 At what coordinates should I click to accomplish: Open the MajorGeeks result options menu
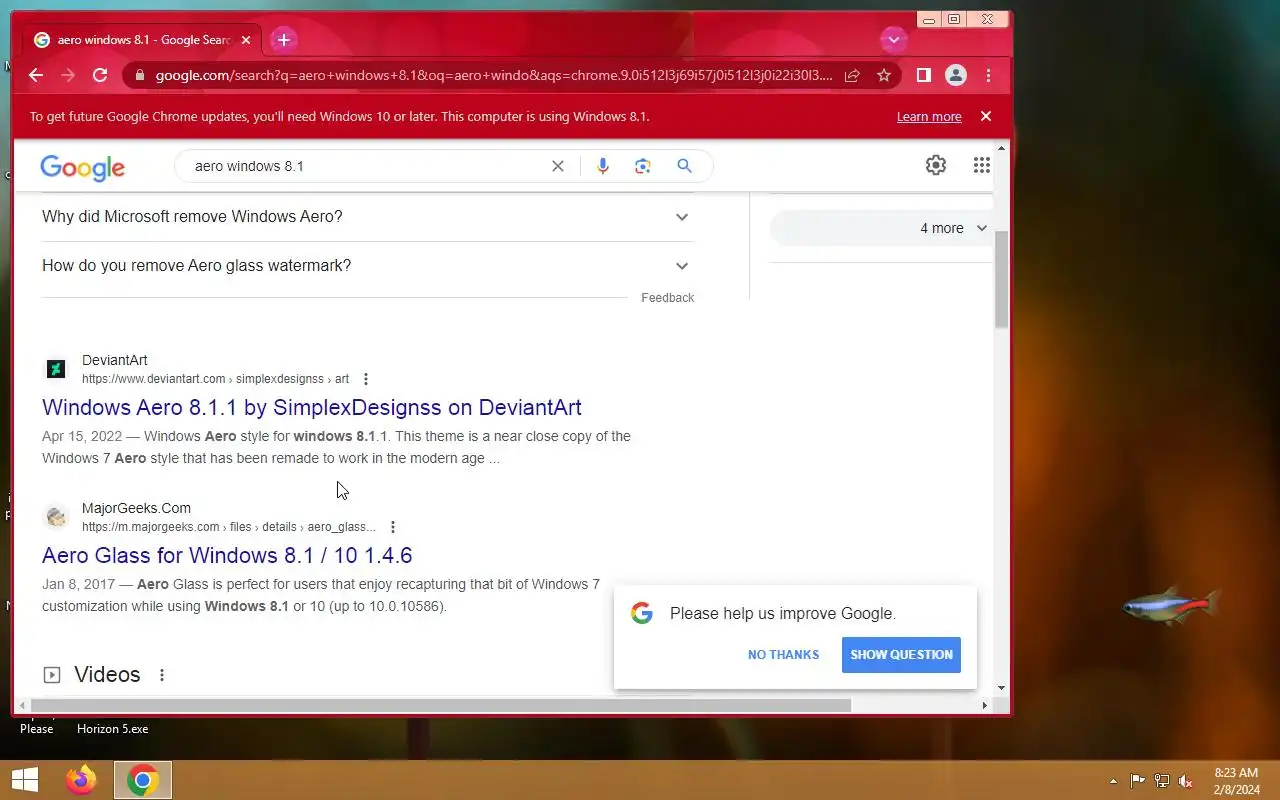[x=393, y=527]
